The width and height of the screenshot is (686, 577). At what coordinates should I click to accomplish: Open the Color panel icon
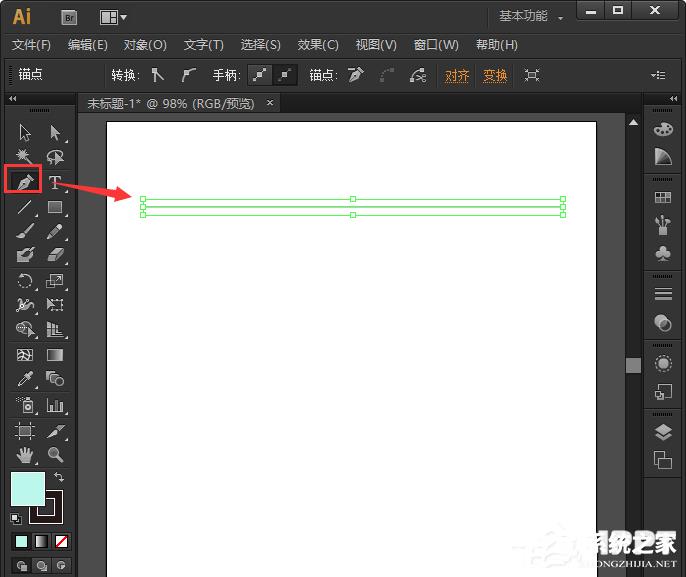click(x=663, y=129)
